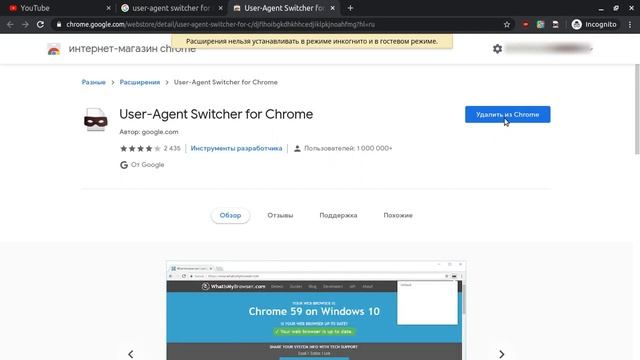640x360 pixels.
Task: Switch to the YouTube tab
Action: (x=58, y=8)
